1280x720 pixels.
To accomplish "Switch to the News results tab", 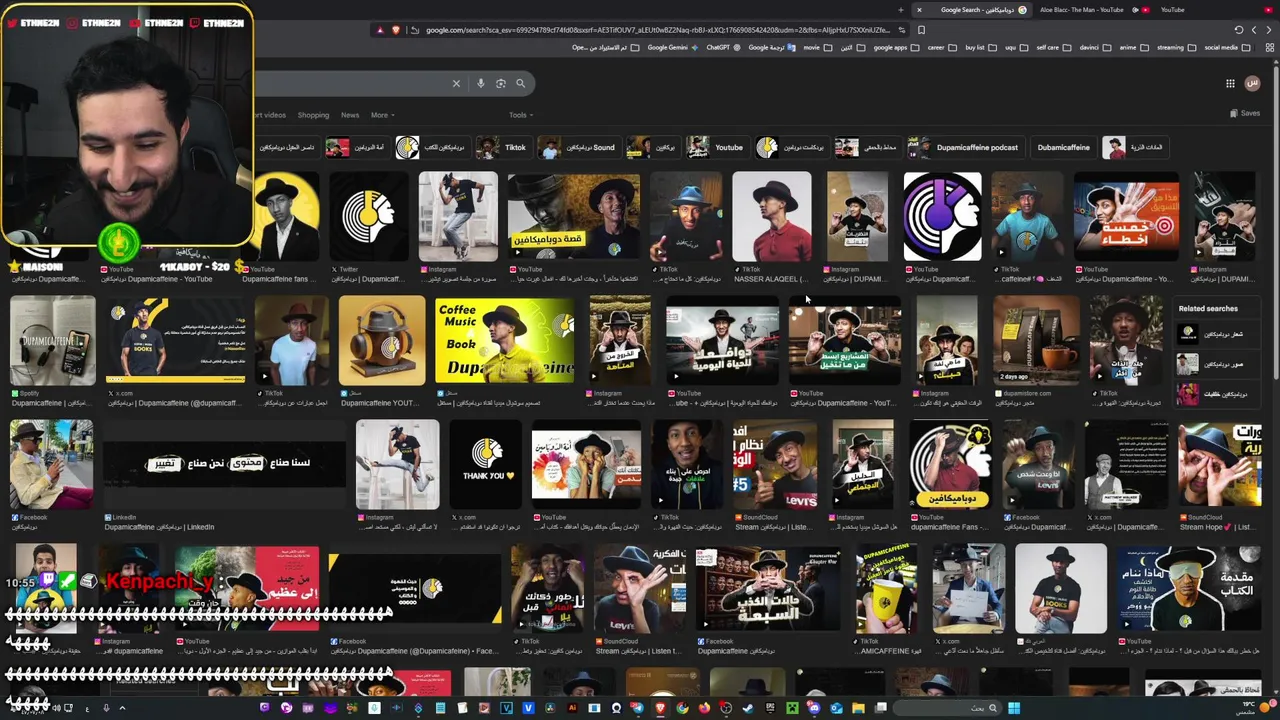I will pyautogui.click(x=350, y=115).
